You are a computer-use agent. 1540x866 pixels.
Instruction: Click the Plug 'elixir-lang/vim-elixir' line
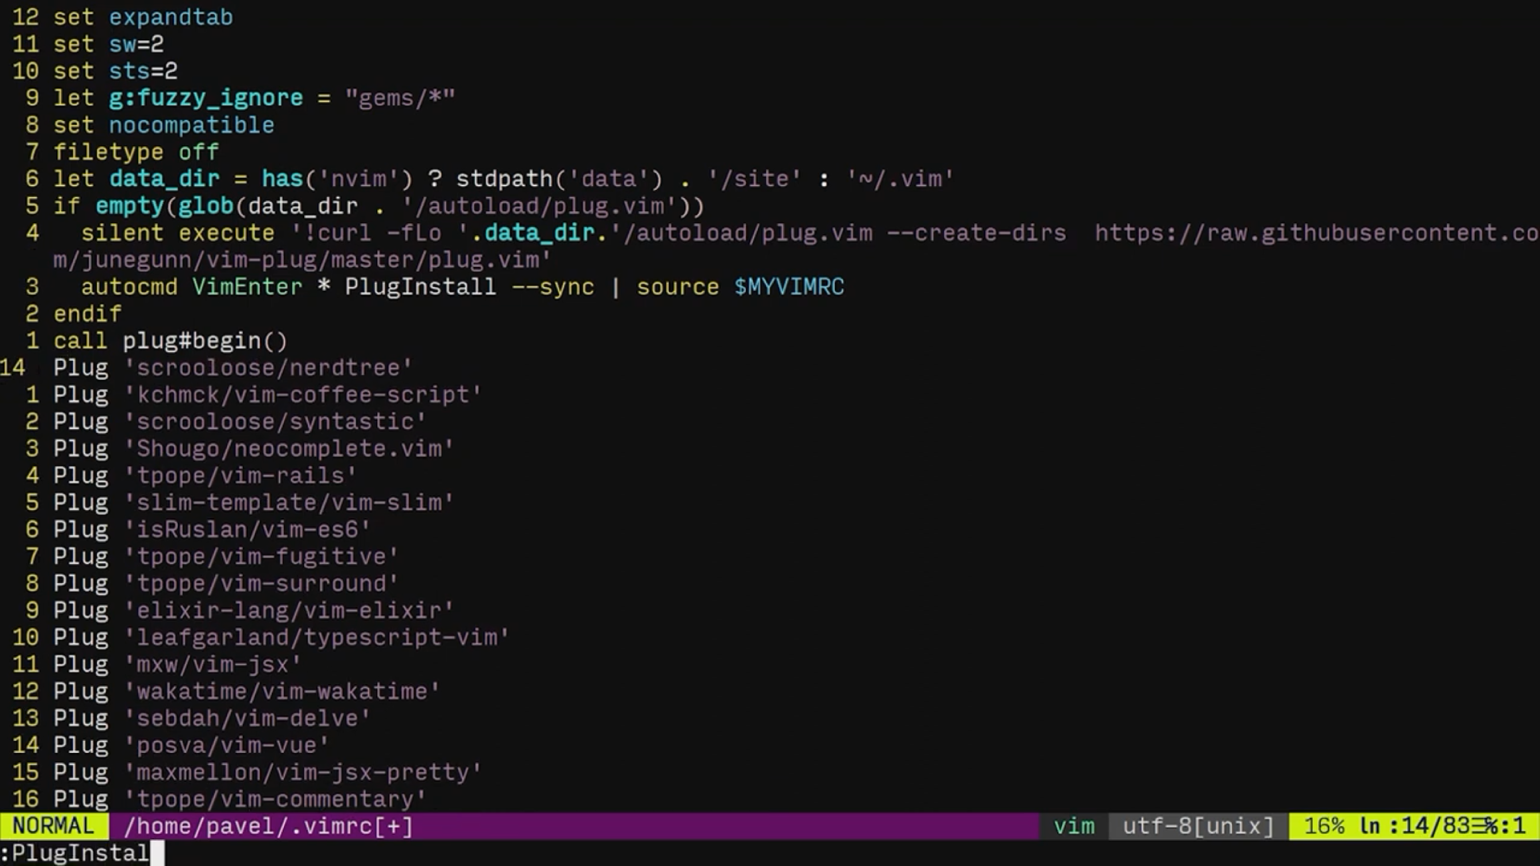pyautogui.click(x=254, y=611)
